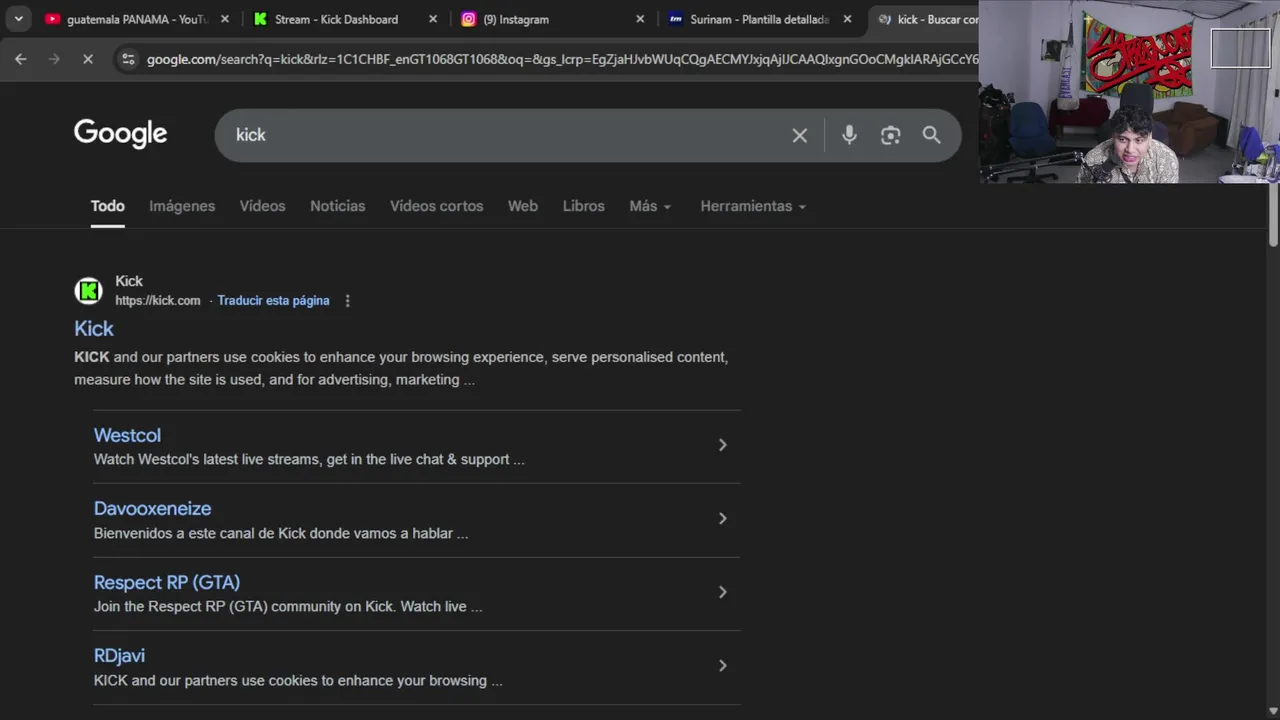Click the https://kick.com URL text

[157, 300]
